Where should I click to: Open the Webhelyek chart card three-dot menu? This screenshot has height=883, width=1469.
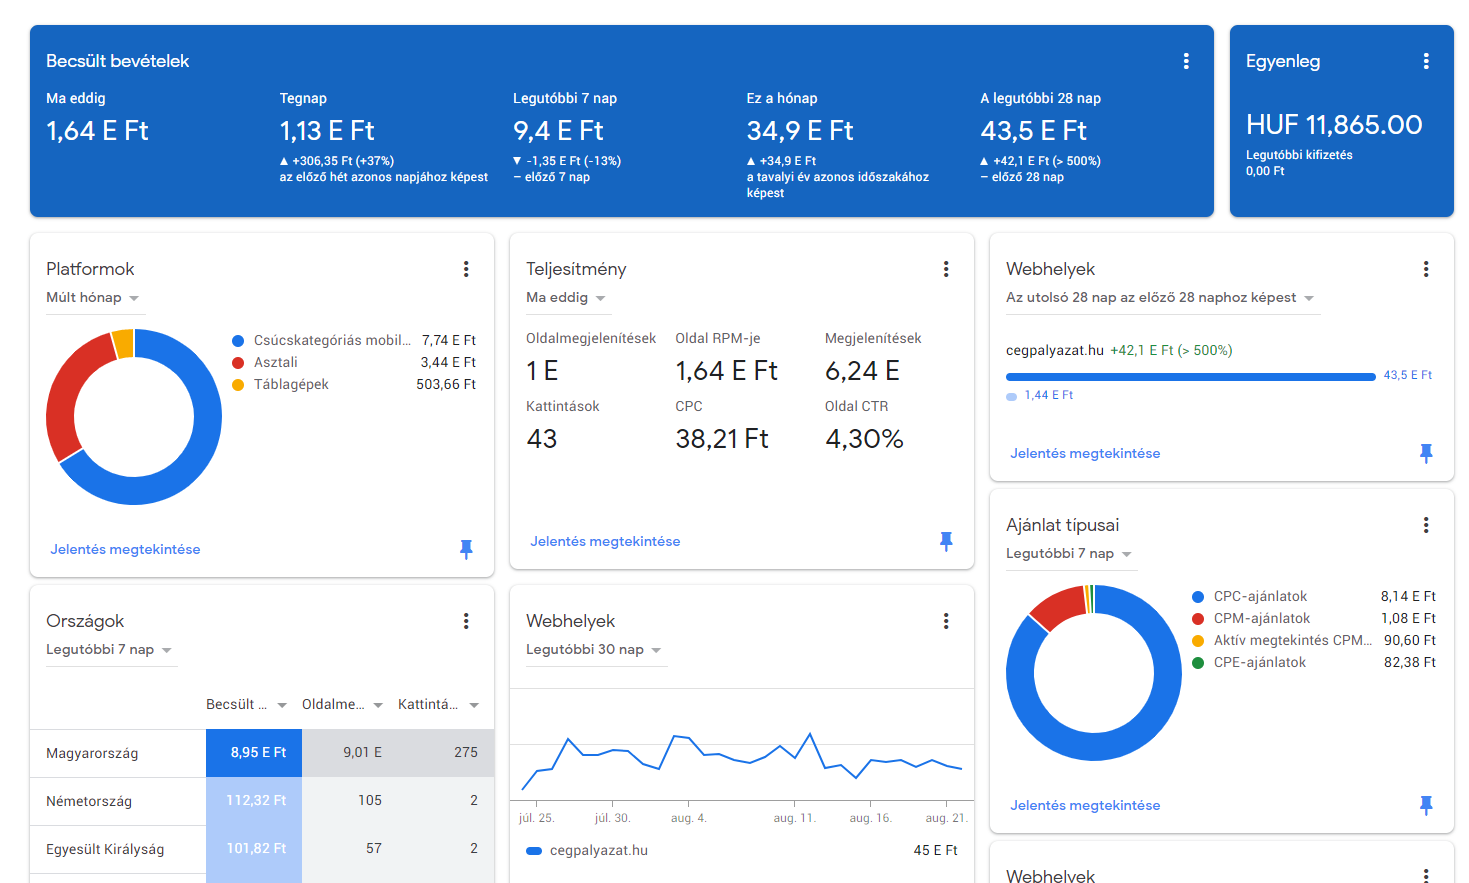coord(946,621)
